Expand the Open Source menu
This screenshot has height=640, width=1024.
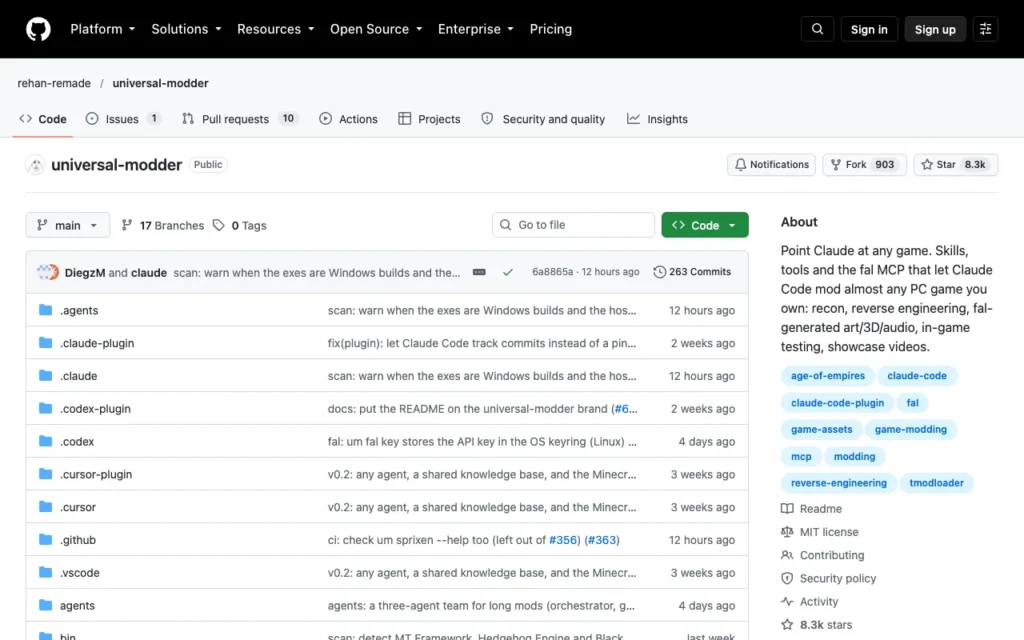click(376, 29)
